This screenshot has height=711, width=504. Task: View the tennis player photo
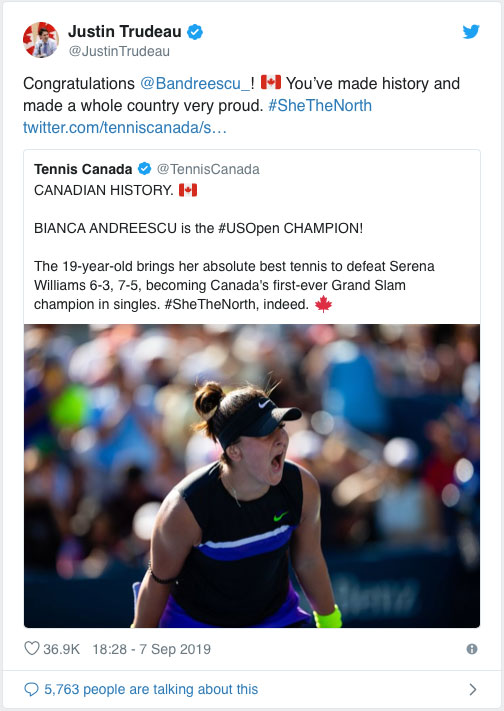(252, 476)
